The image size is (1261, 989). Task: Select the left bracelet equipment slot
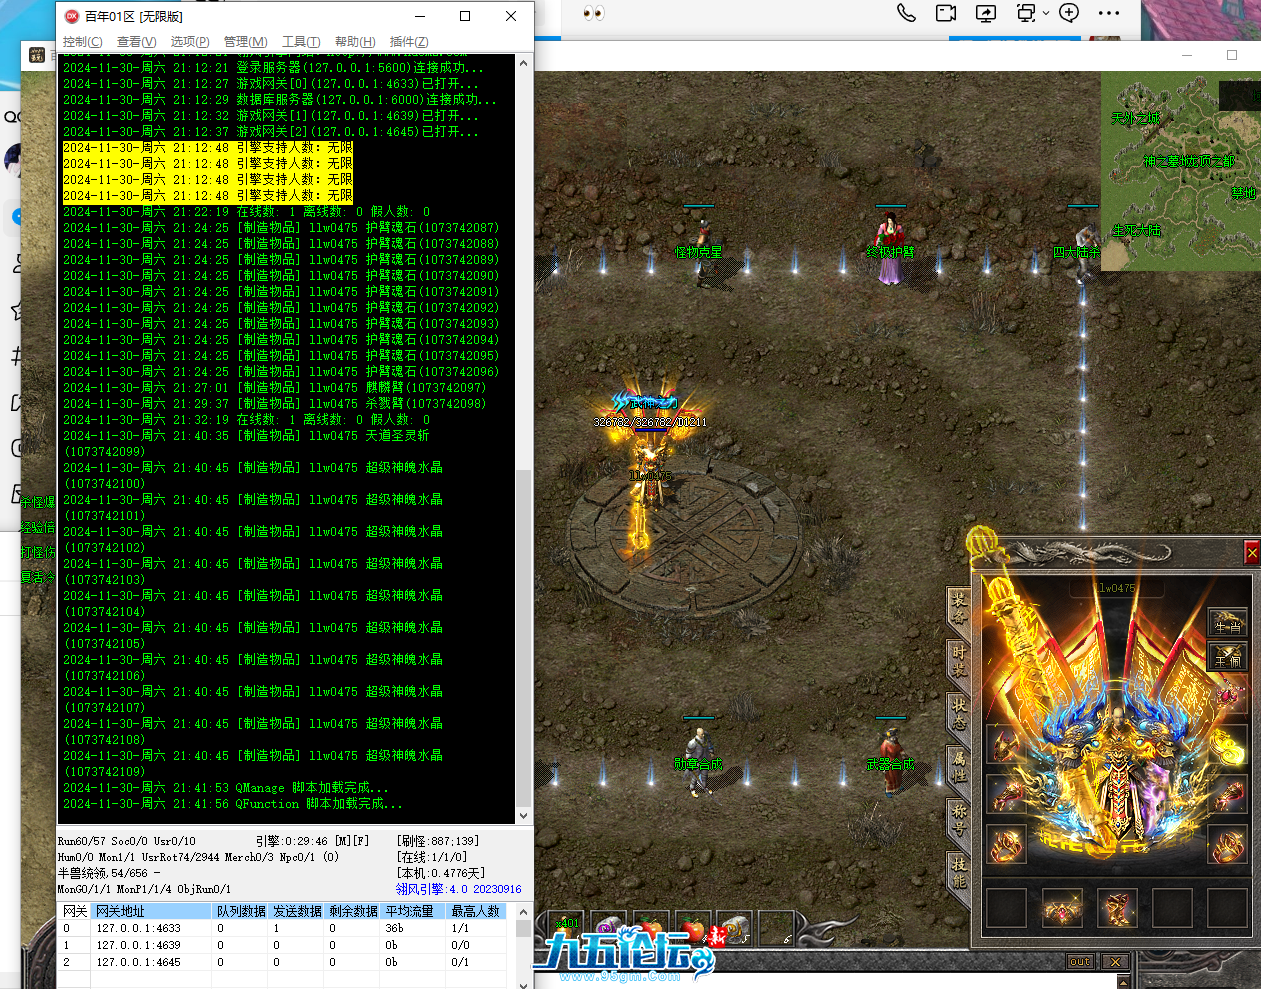[1006, 795]
